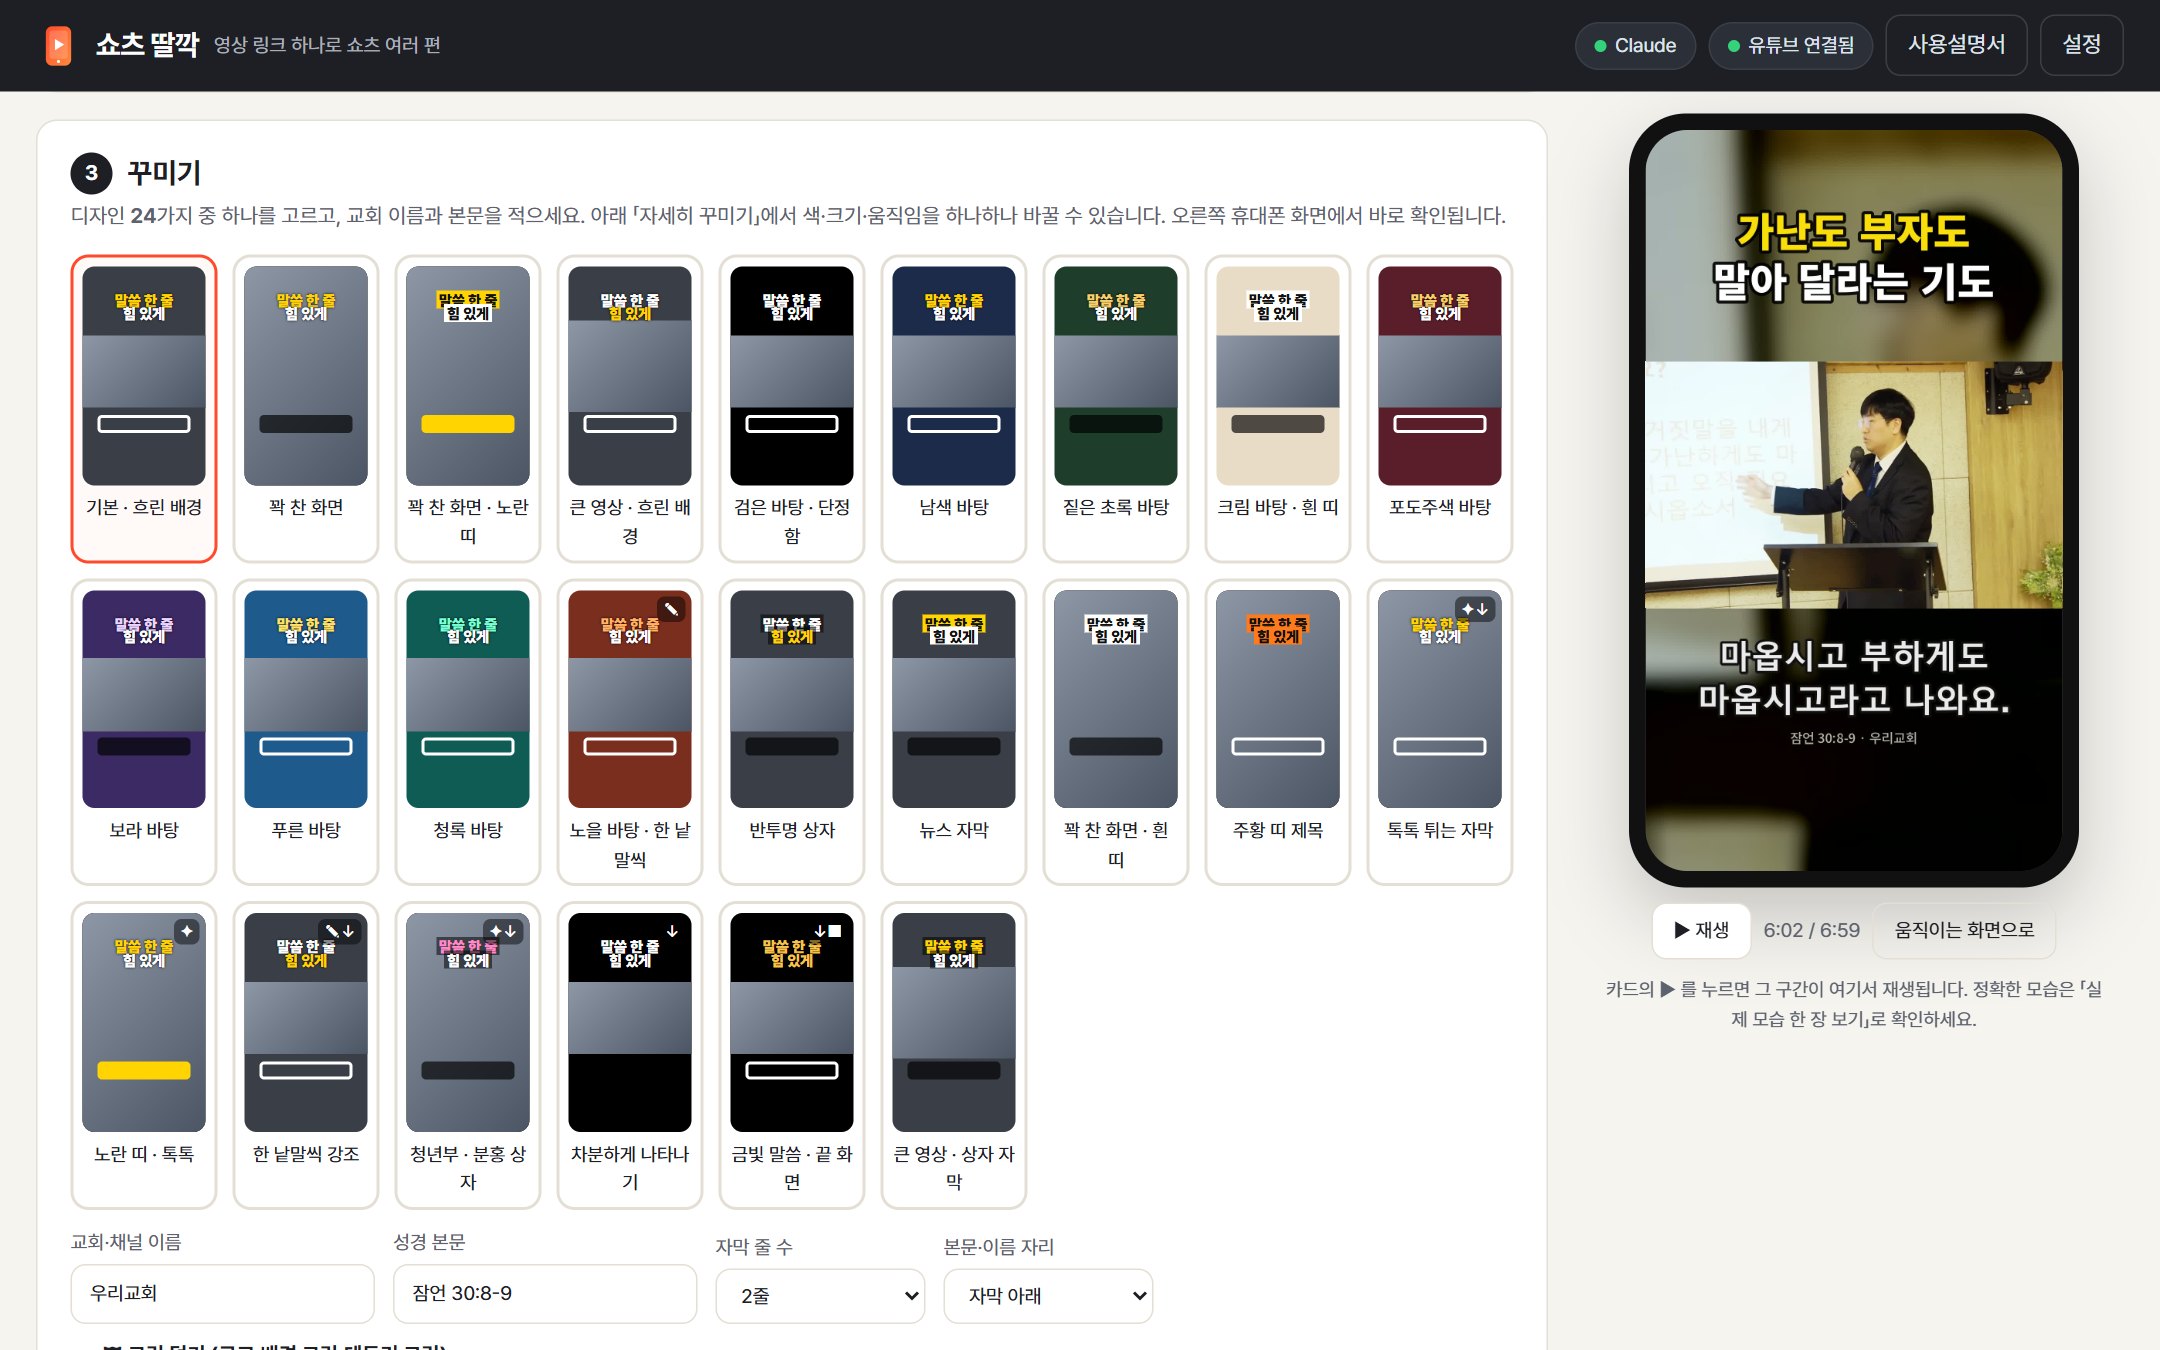
Task: Click the 유튜브 연결됨 status pill
Action: (1790, 45)
